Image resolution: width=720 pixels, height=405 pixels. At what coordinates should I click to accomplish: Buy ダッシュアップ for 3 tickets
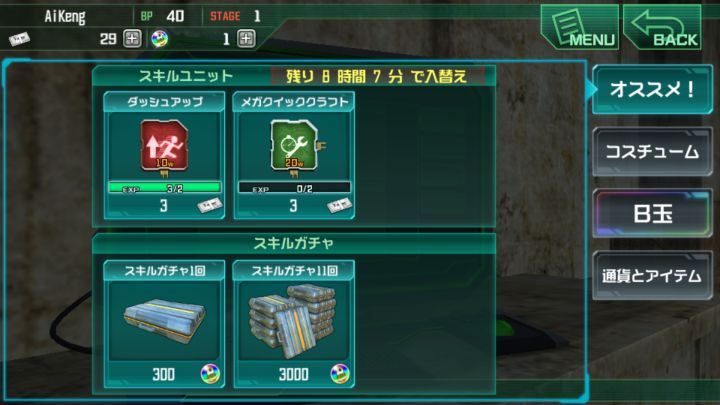click(x=164, y=206)
